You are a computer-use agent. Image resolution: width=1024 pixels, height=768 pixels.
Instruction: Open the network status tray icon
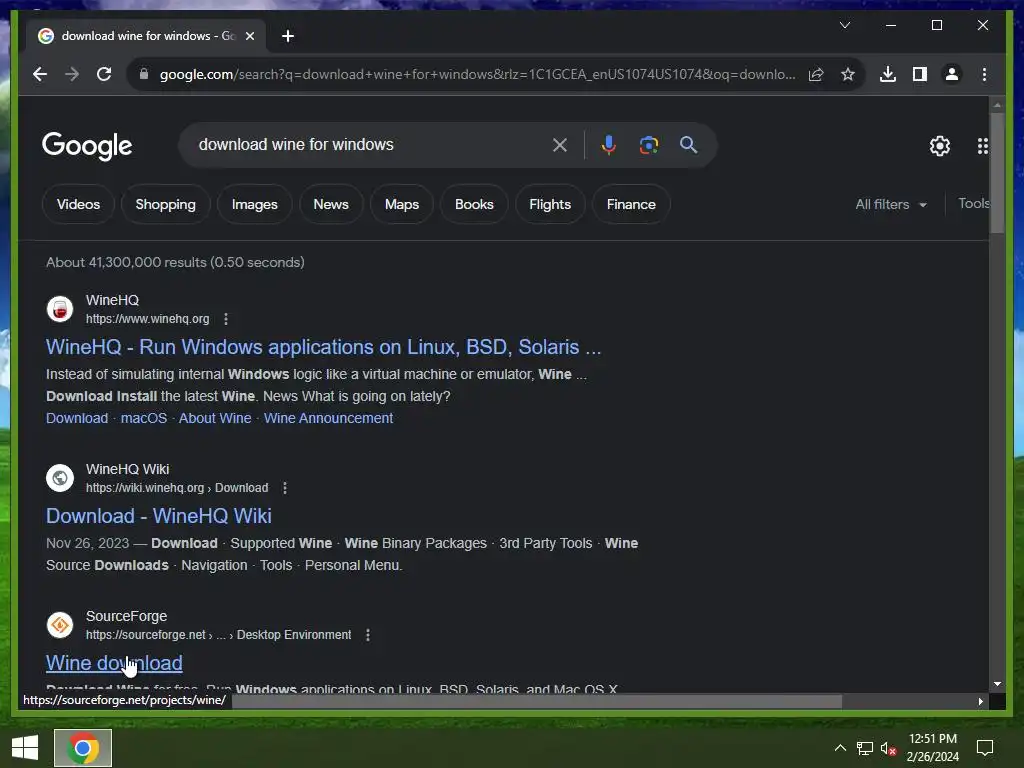pos(865,748)
